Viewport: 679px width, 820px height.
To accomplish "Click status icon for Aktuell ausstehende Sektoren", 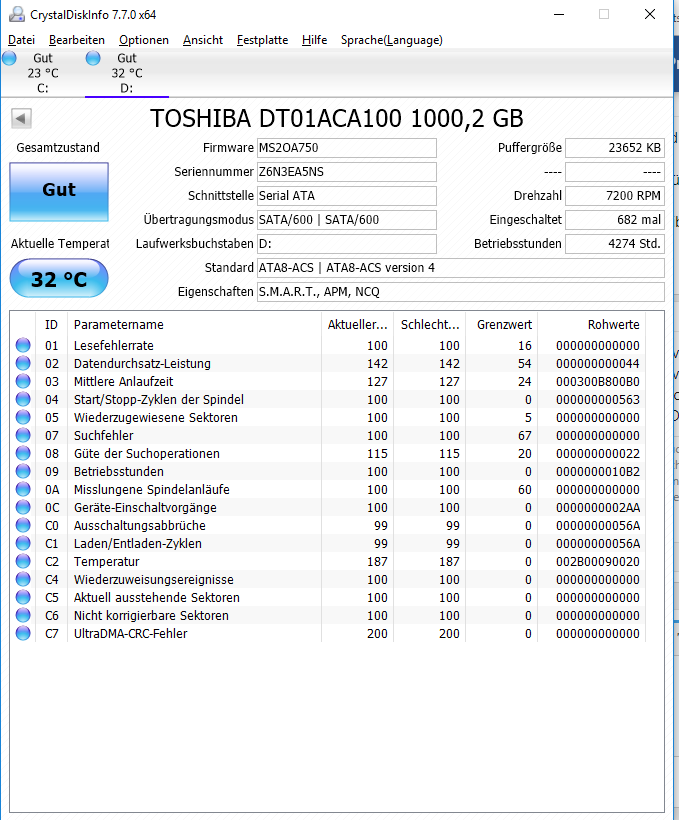I will click(x=23, y=597).
